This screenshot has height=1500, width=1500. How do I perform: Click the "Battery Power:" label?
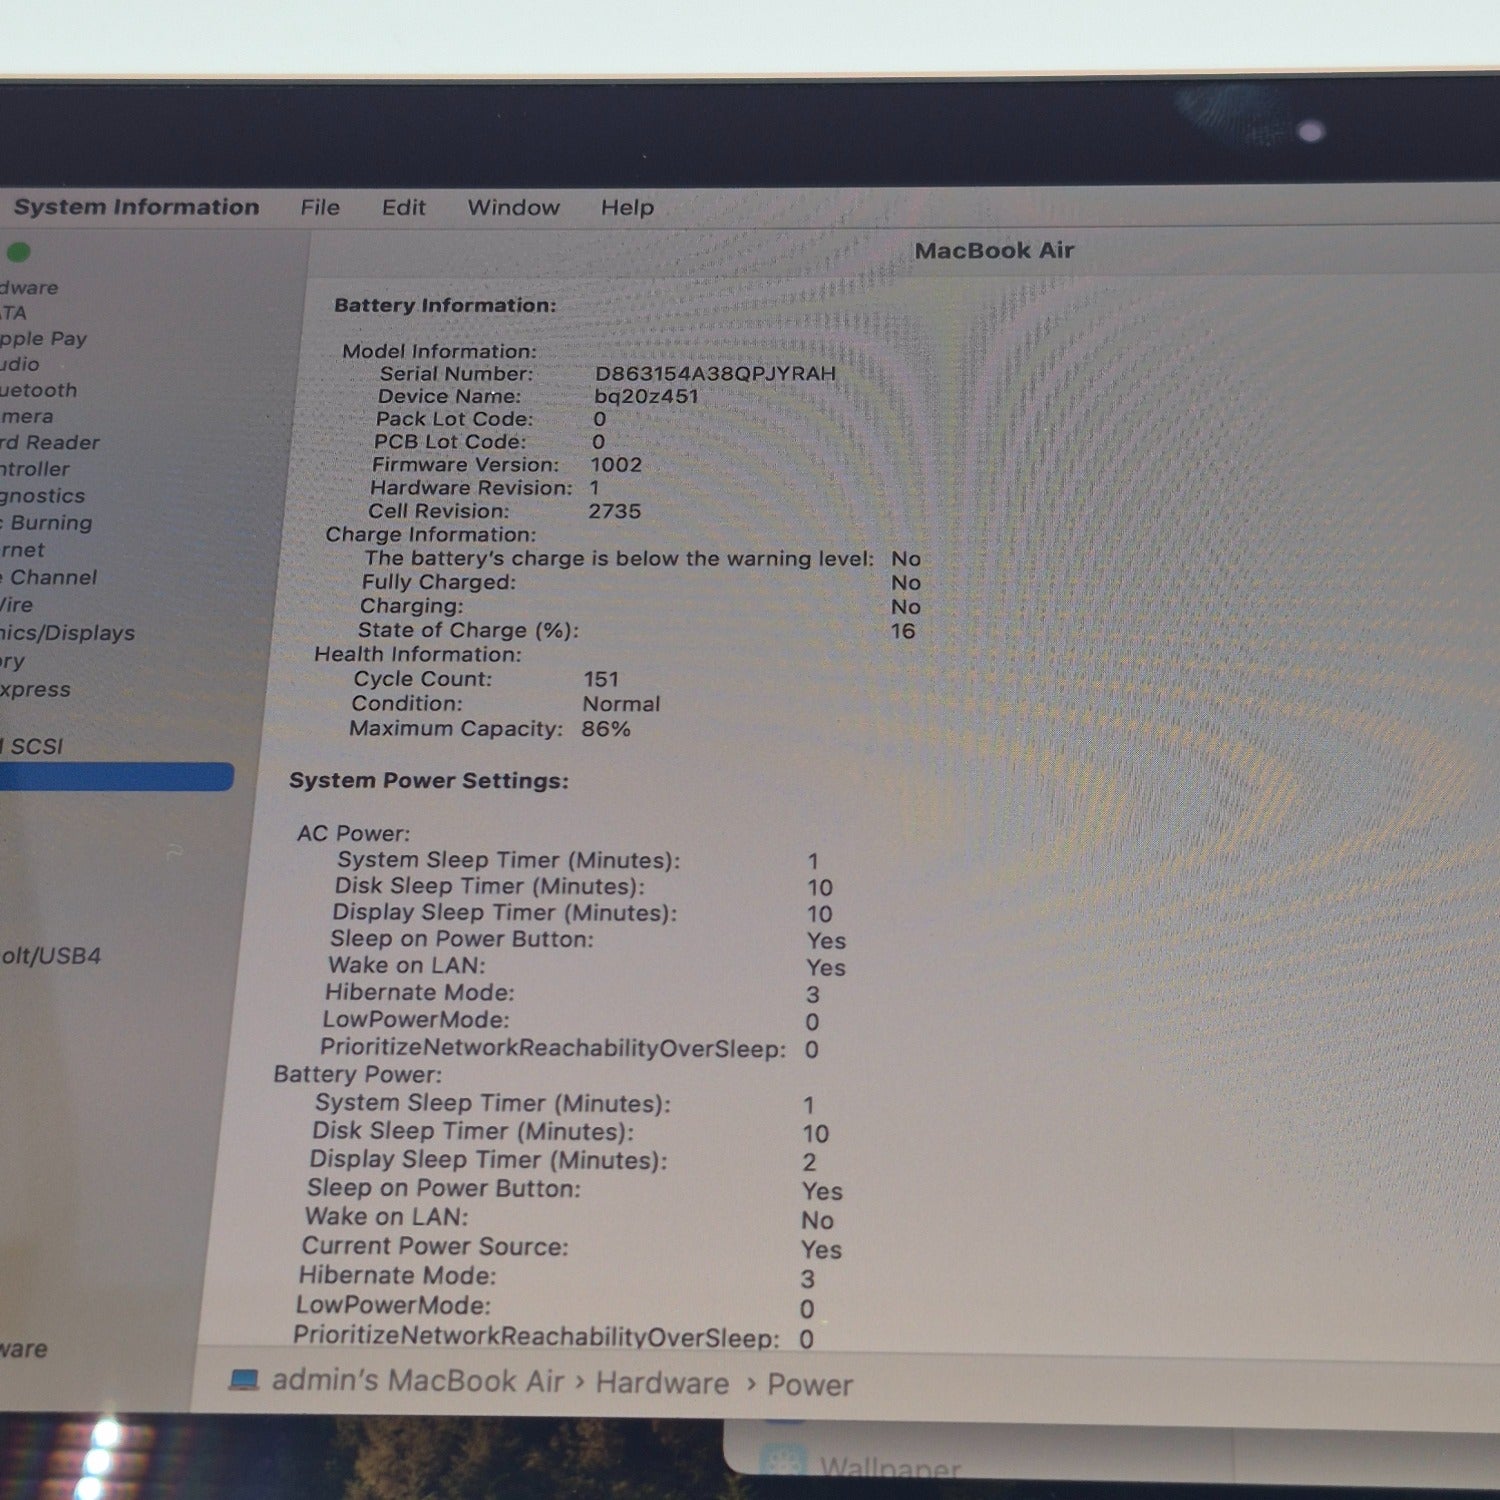357,1075
